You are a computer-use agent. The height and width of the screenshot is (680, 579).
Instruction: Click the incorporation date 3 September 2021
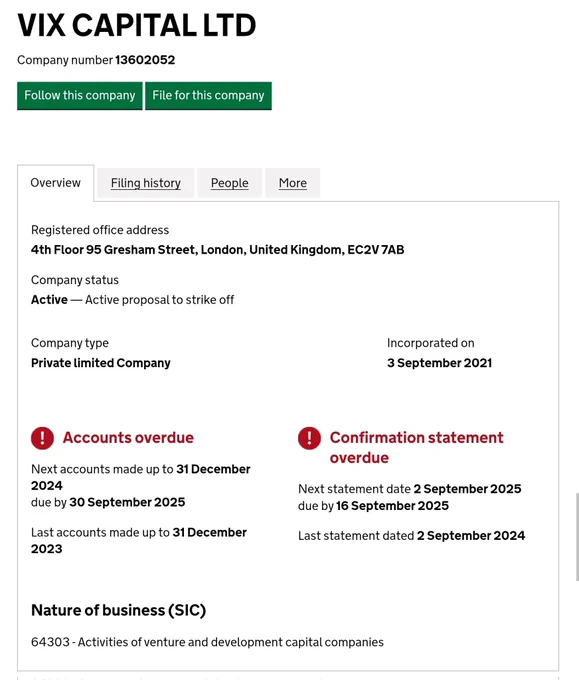(439, 363)
